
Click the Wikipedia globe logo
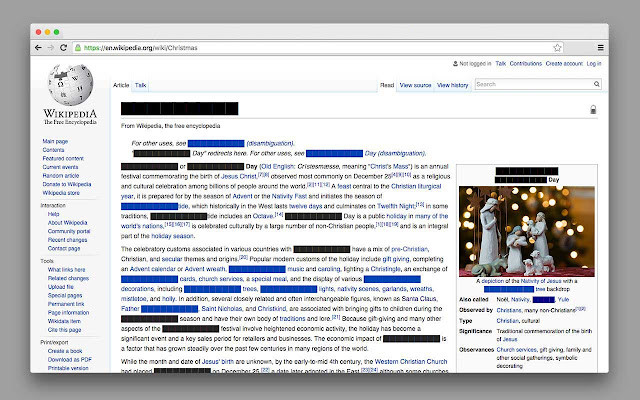tap(70, 85)
